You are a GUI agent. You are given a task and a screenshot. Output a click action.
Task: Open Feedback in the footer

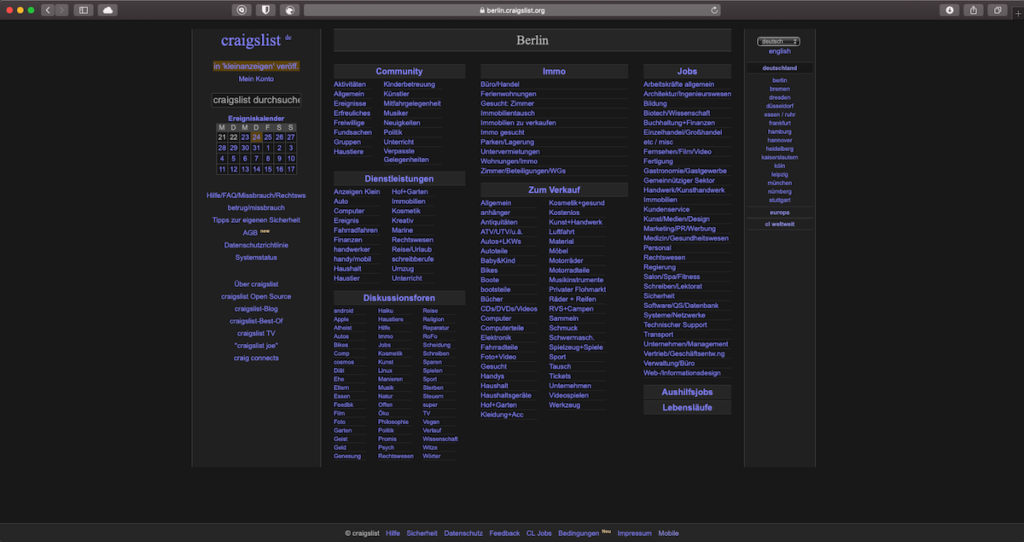tap(504, 534)
